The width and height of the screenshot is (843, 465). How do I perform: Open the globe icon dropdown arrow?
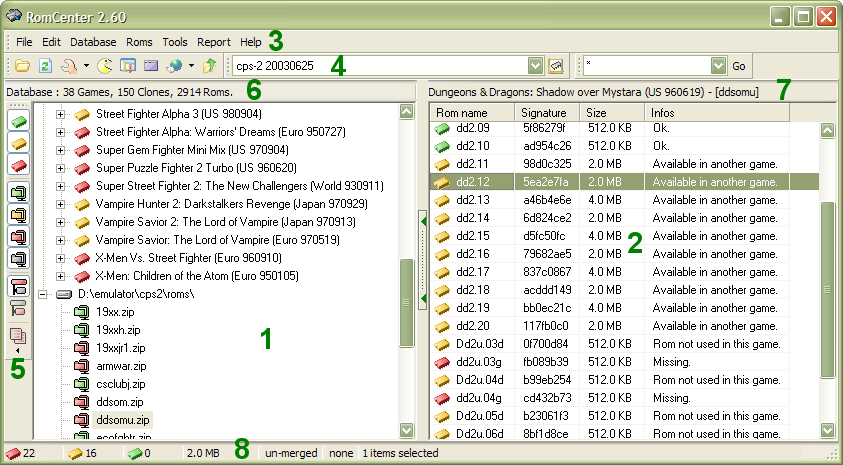coord(191,66)
